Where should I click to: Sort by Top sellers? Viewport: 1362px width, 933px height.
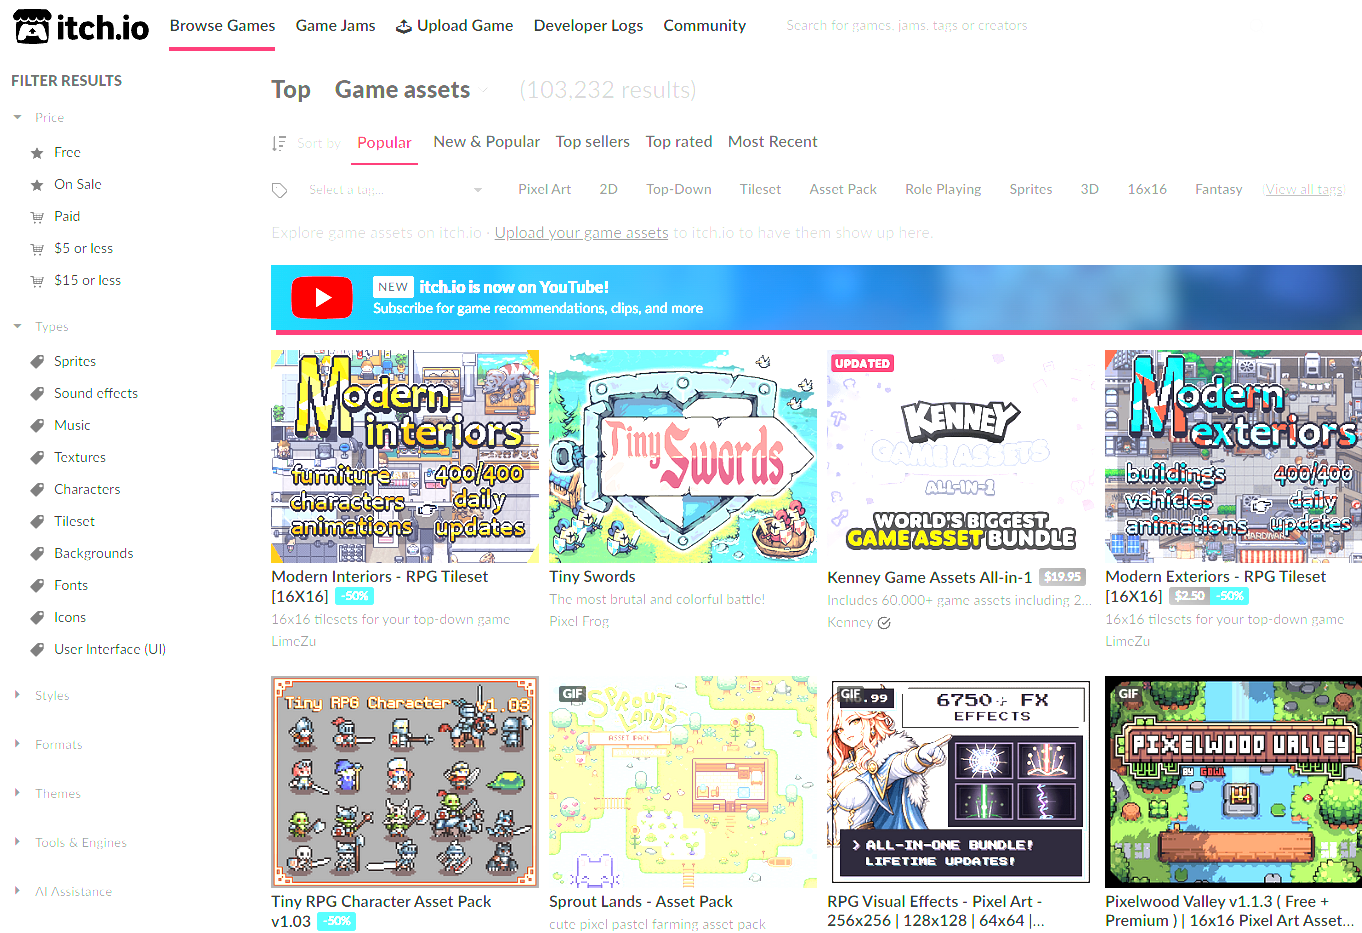pyautogui.click(x=593, y=142)
